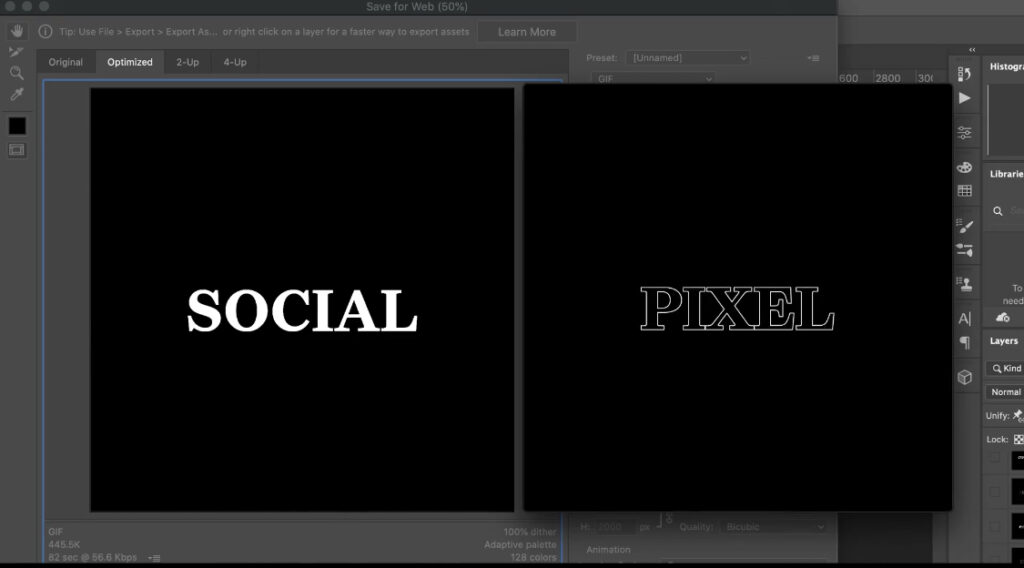
Task: Open the optimize menu beside Preset
Action: (x=813, y=58)
